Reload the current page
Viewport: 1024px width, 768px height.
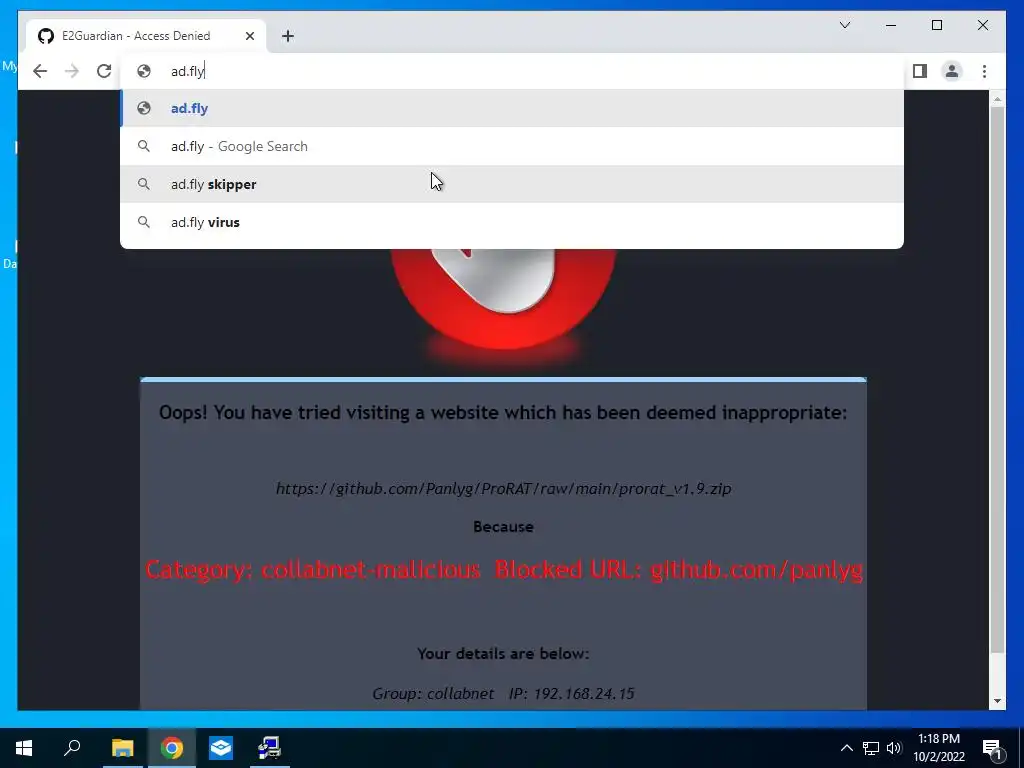[x=104, y=71]
